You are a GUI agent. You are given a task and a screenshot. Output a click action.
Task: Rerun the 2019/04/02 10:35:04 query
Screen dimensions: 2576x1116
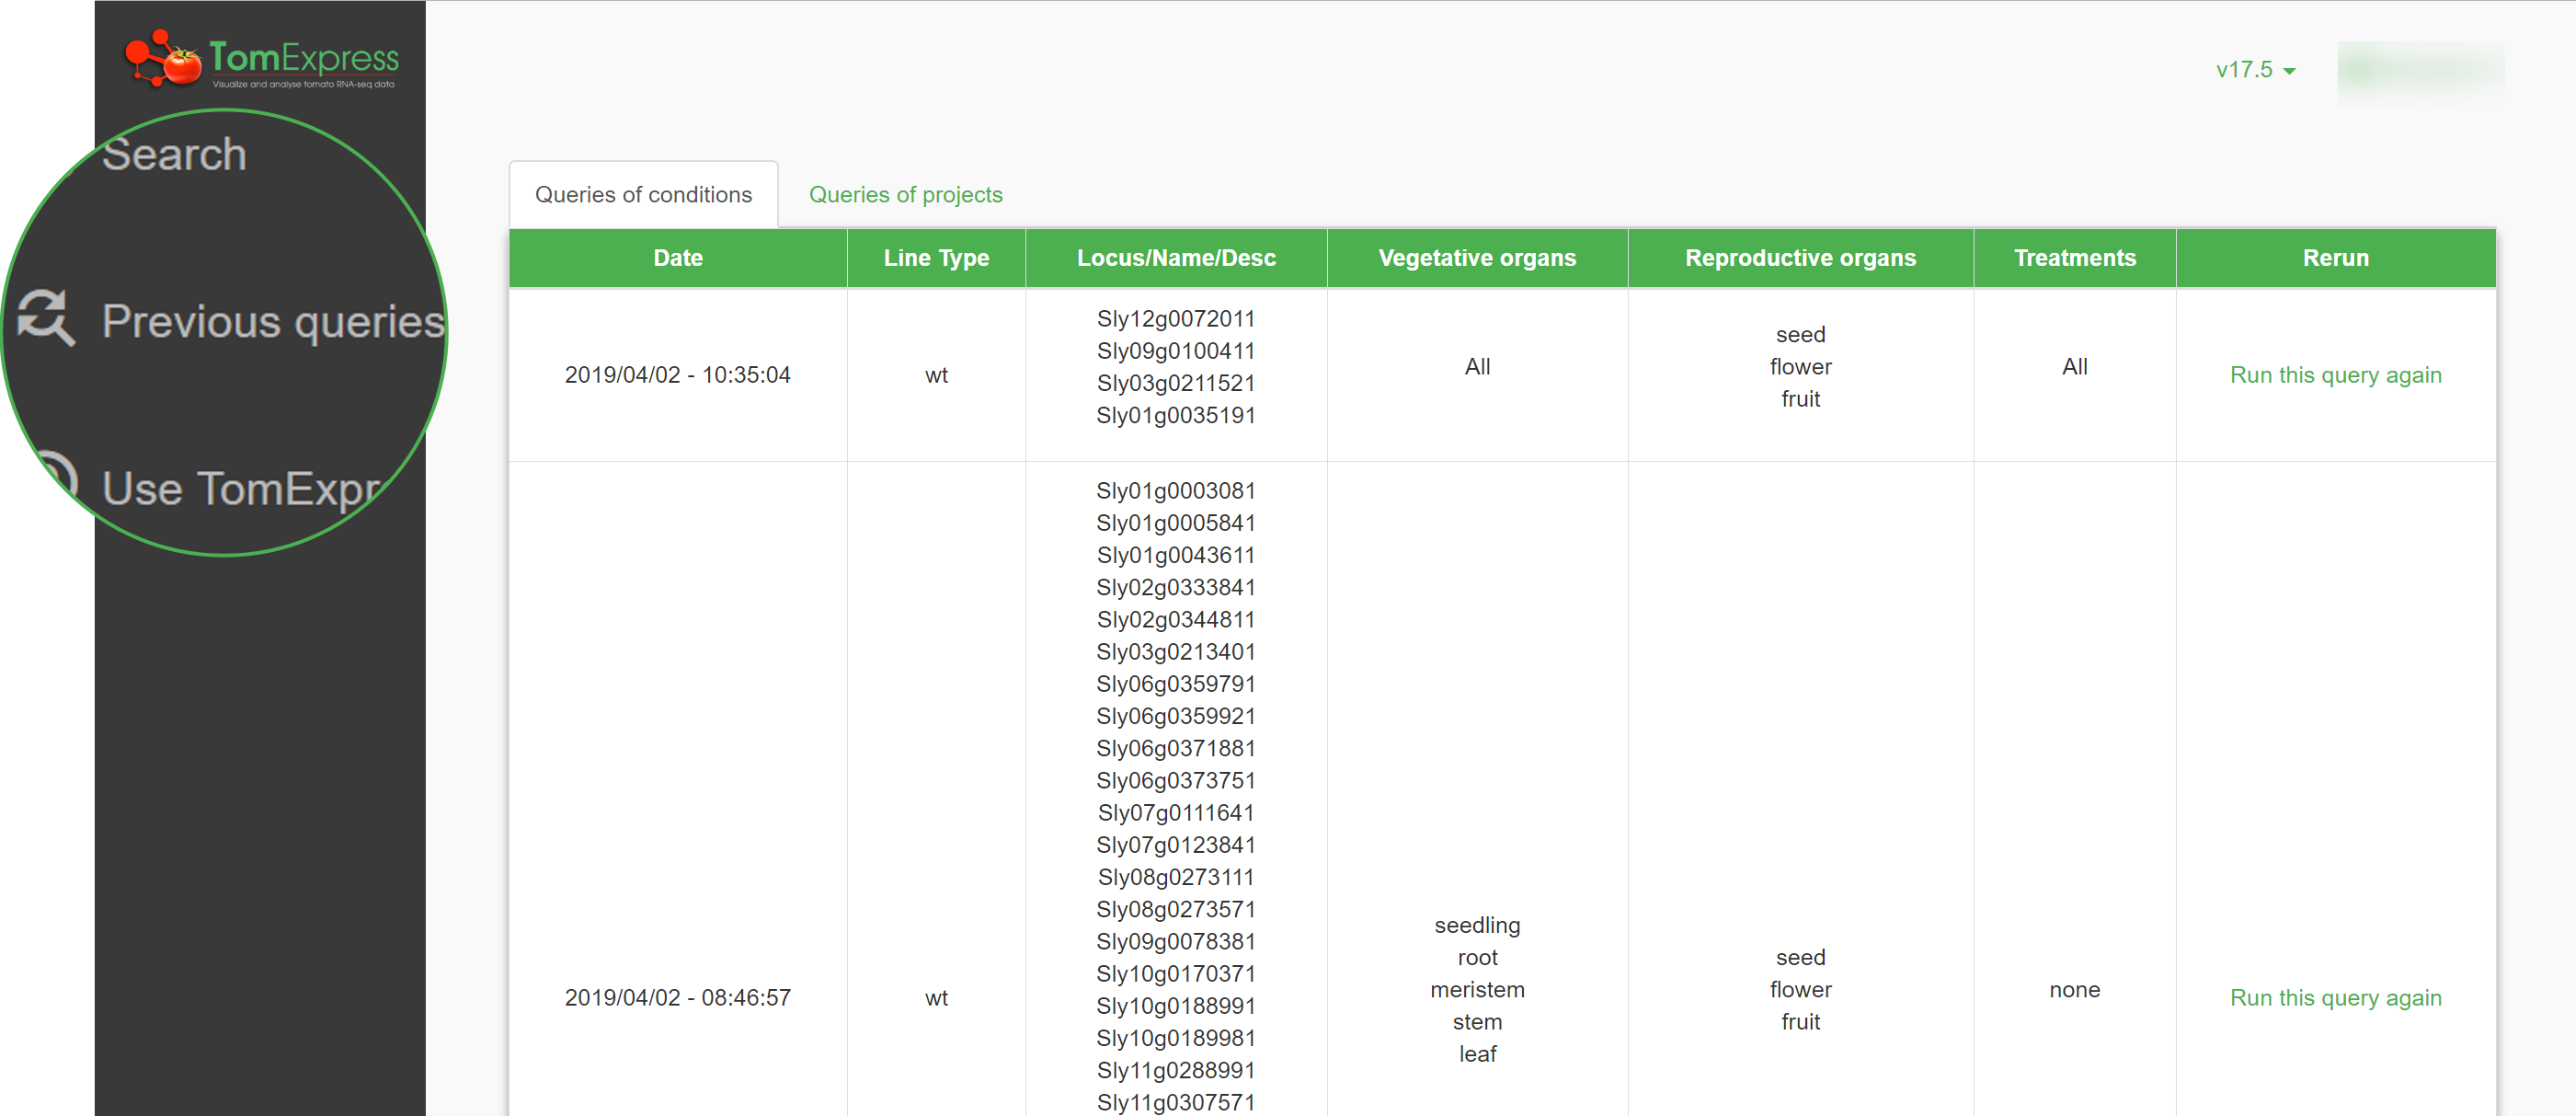(2336, 375)
